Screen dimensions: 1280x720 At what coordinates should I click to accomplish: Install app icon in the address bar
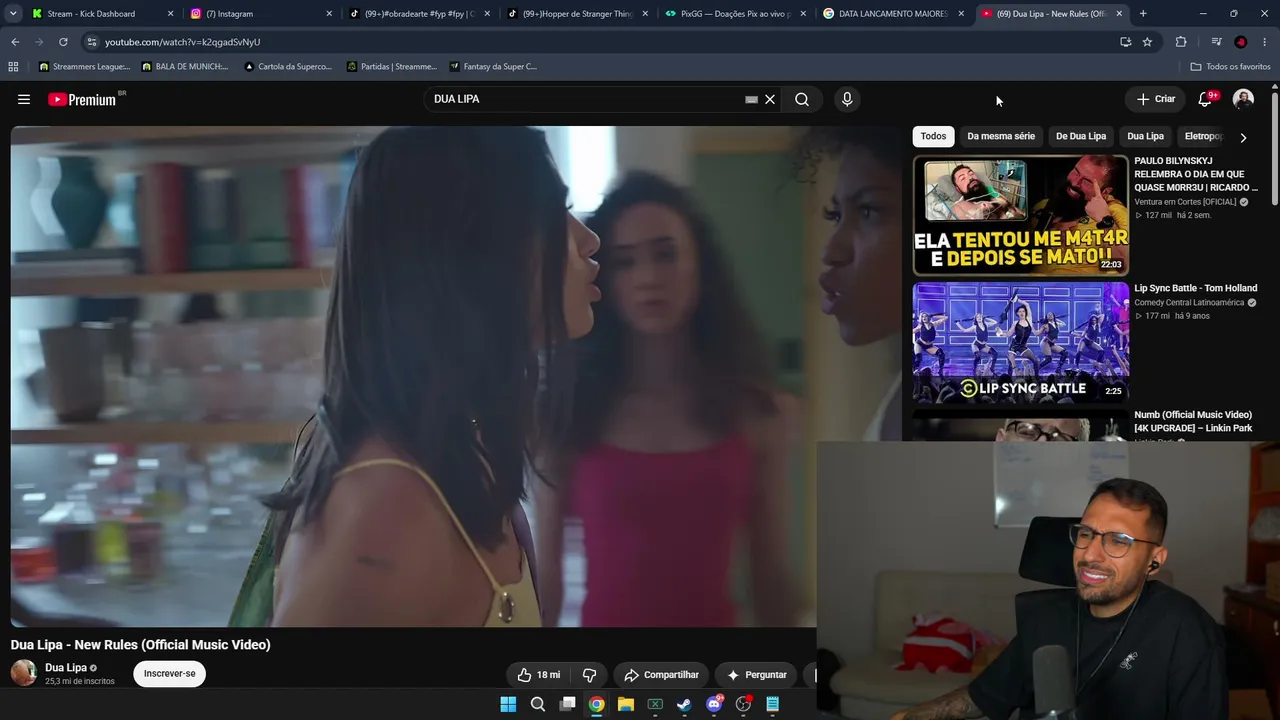[x=1126, y=42]
